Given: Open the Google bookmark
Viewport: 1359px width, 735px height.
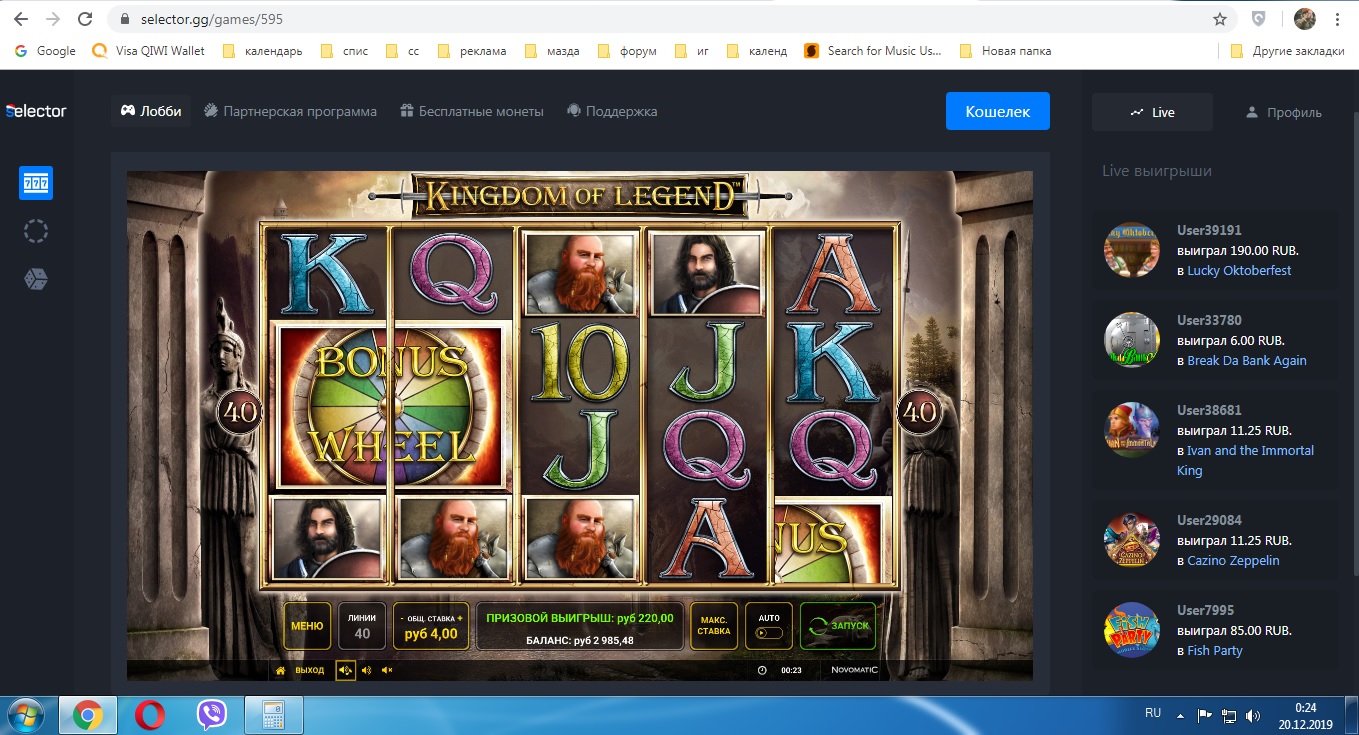Looking at the screenshot, I should click(x=45, y=51).
